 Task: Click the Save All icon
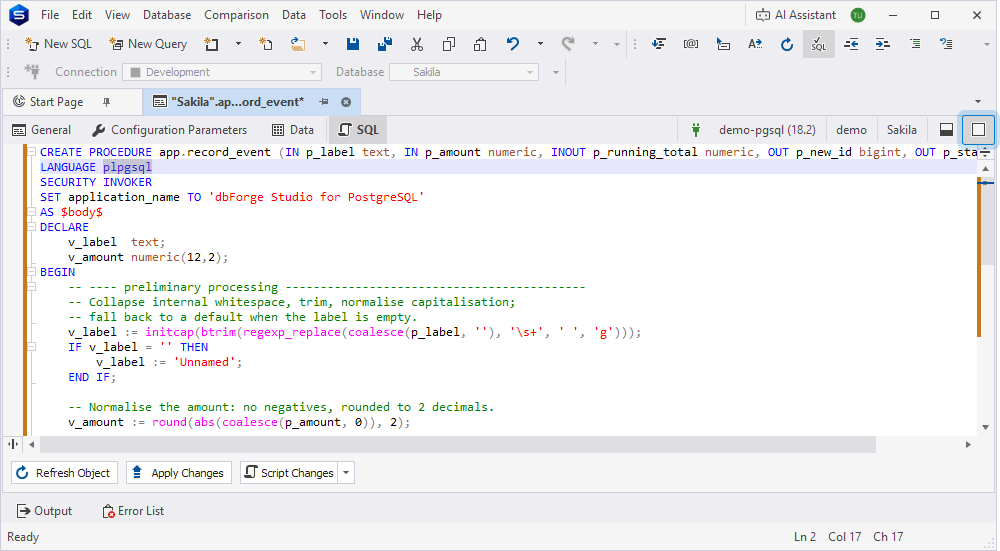pyautogui.click(x=385, y=44)
